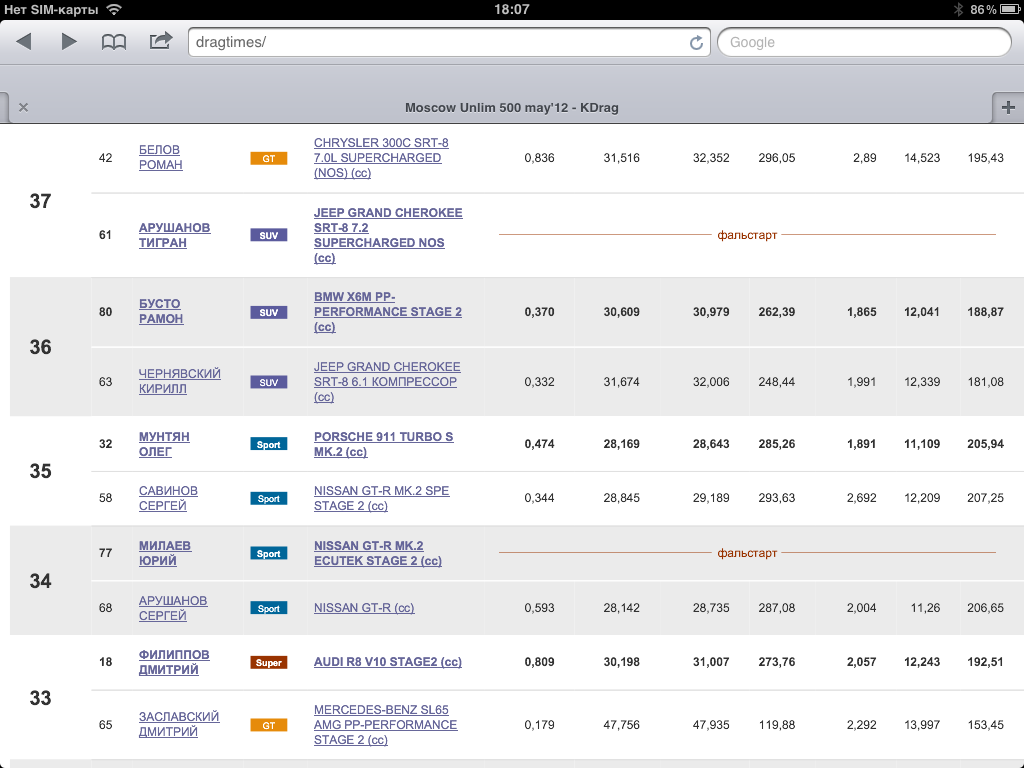Screen dimensions: 1024x768
Task: Tap Super class badge for ФИЛИППОВ ДМИТРИЙ
Action: click(x=268, y=662)
